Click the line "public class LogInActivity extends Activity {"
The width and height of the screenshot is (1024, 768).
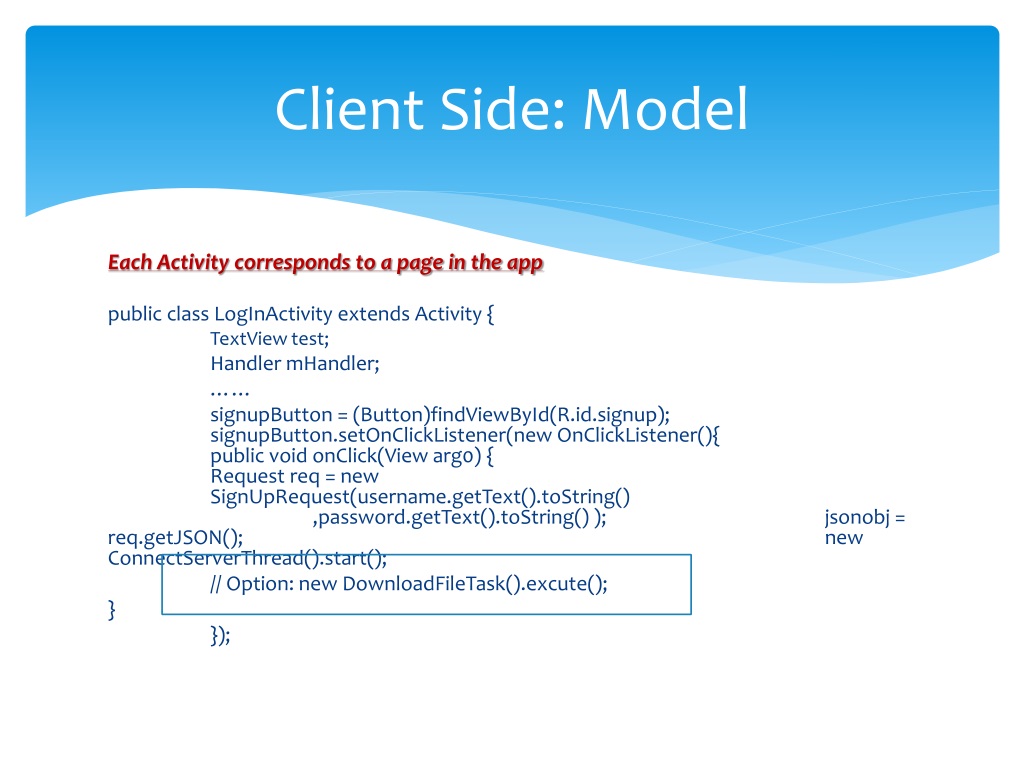(x=301, y=314)
